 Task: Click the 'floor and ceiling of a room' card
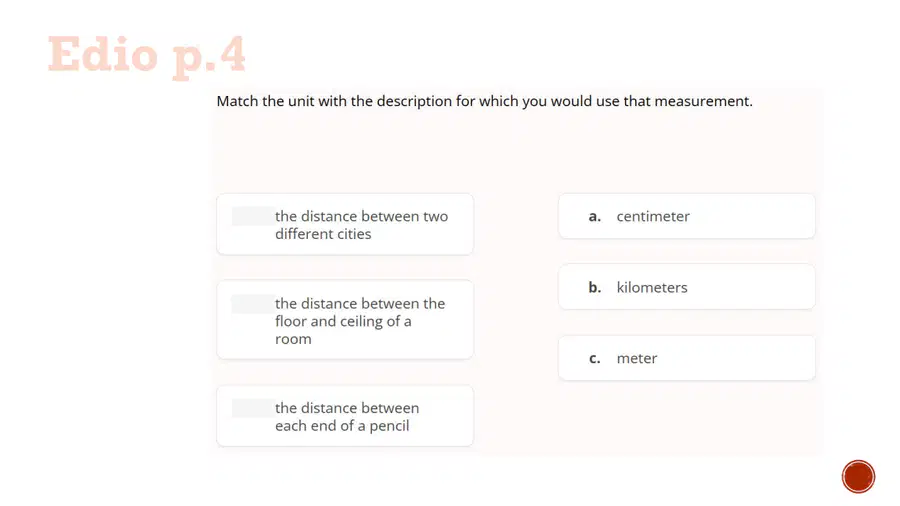[x=345, y=320]
